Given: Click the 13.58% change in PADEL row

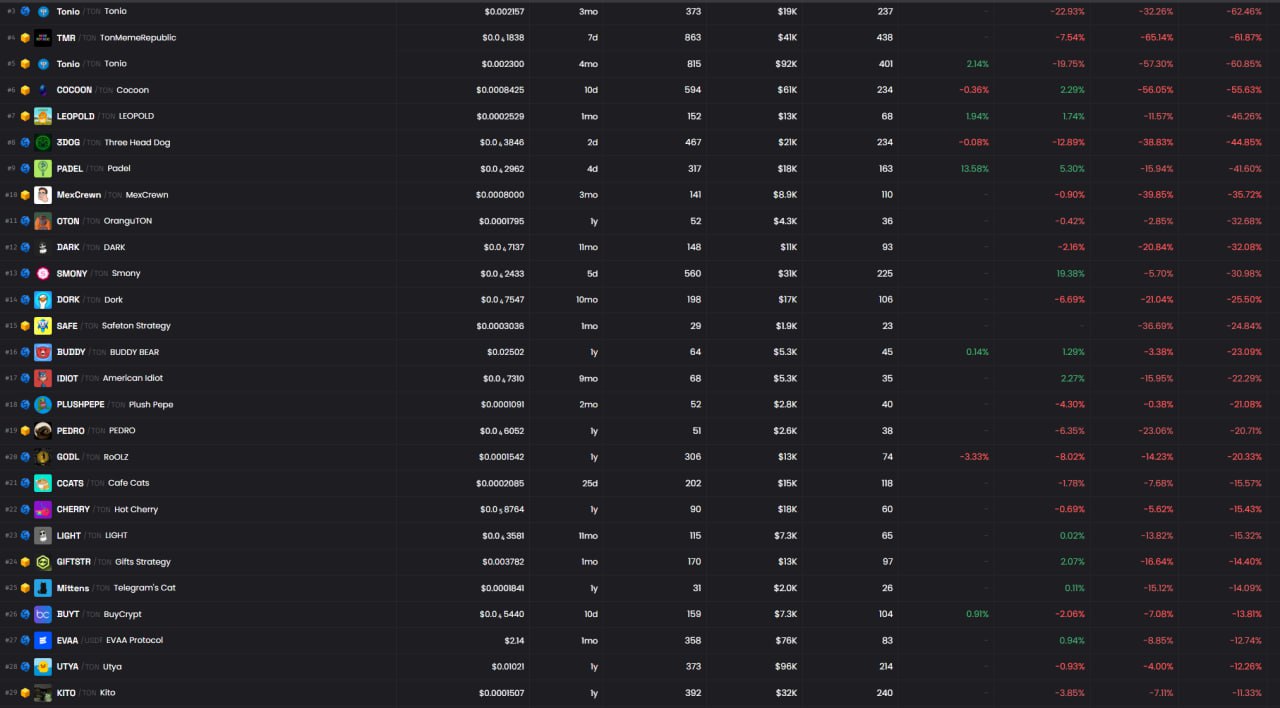Looking at the screenshot, I should click(x=975, y=169).
